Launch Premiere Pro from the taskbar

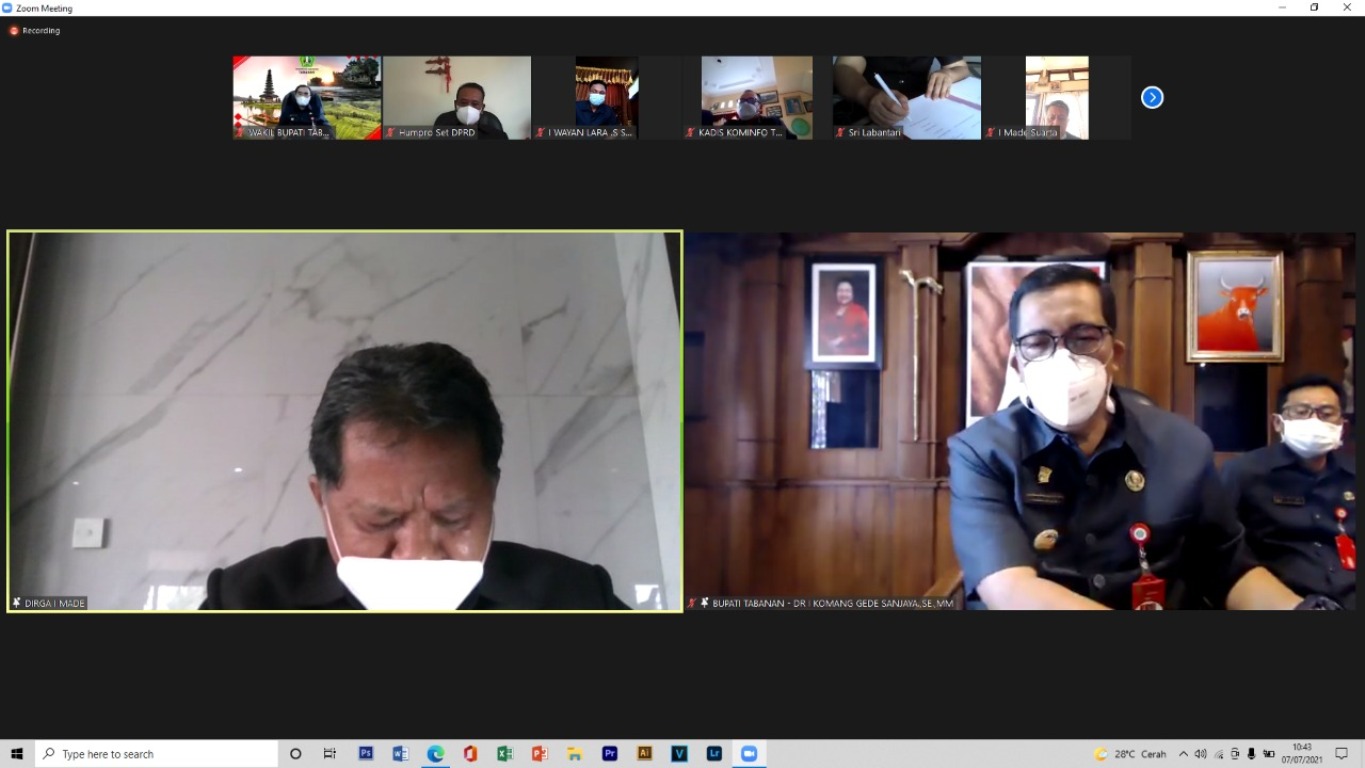[609, 754]
